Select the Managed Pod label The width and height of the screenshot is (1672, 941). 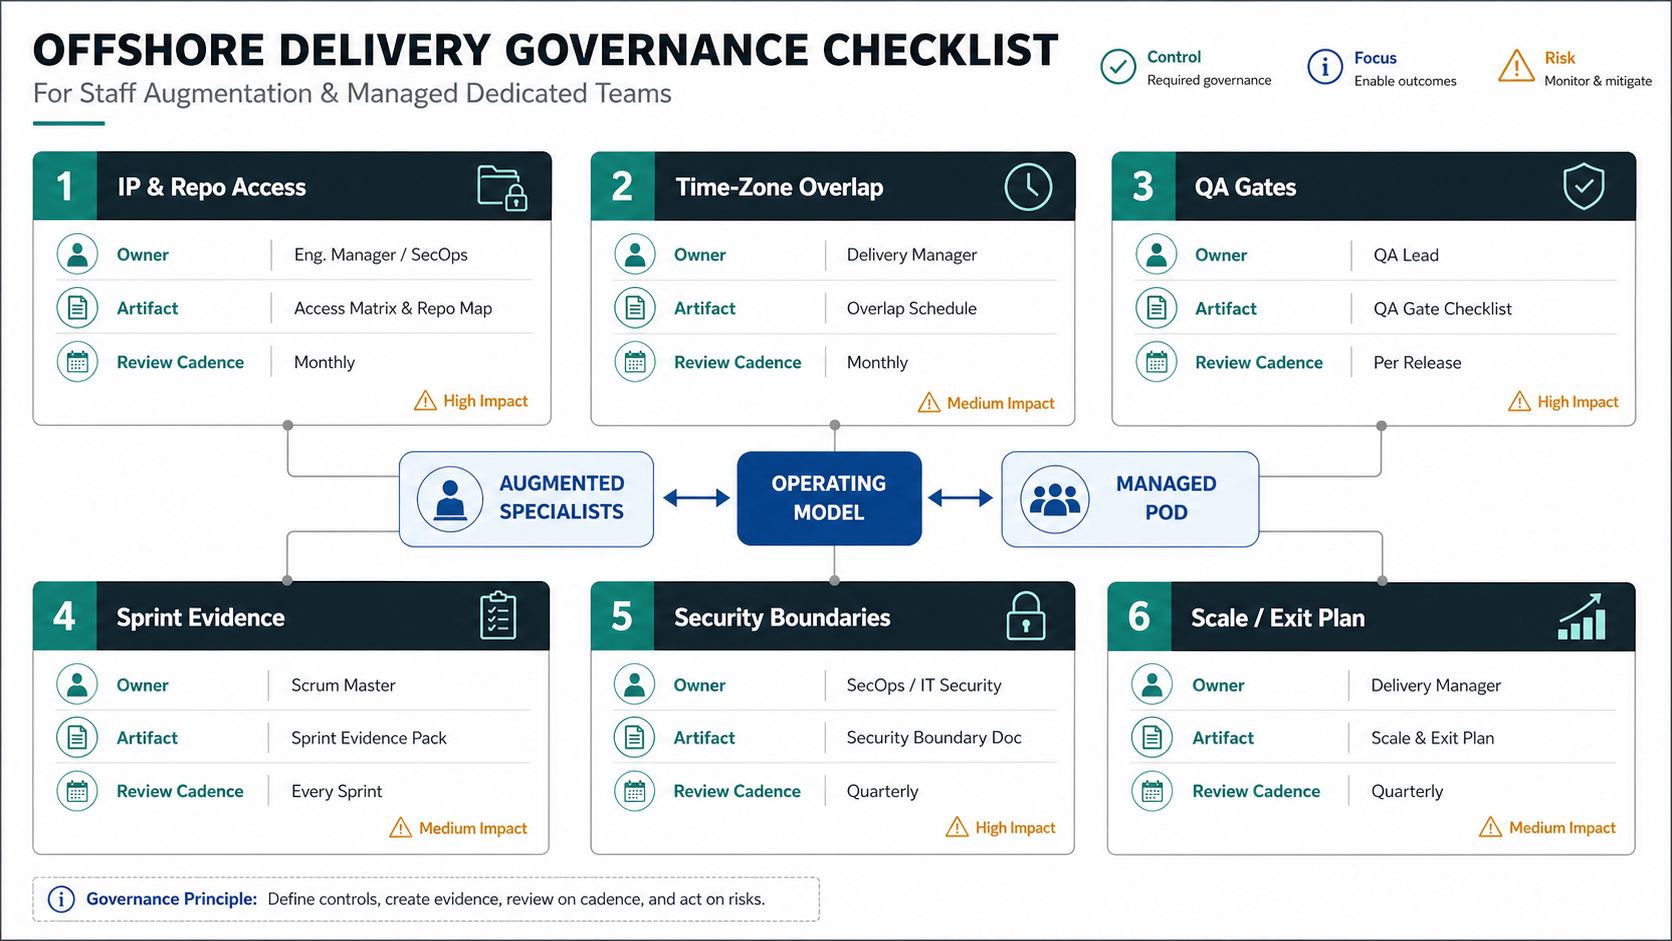pos(1166,498)
